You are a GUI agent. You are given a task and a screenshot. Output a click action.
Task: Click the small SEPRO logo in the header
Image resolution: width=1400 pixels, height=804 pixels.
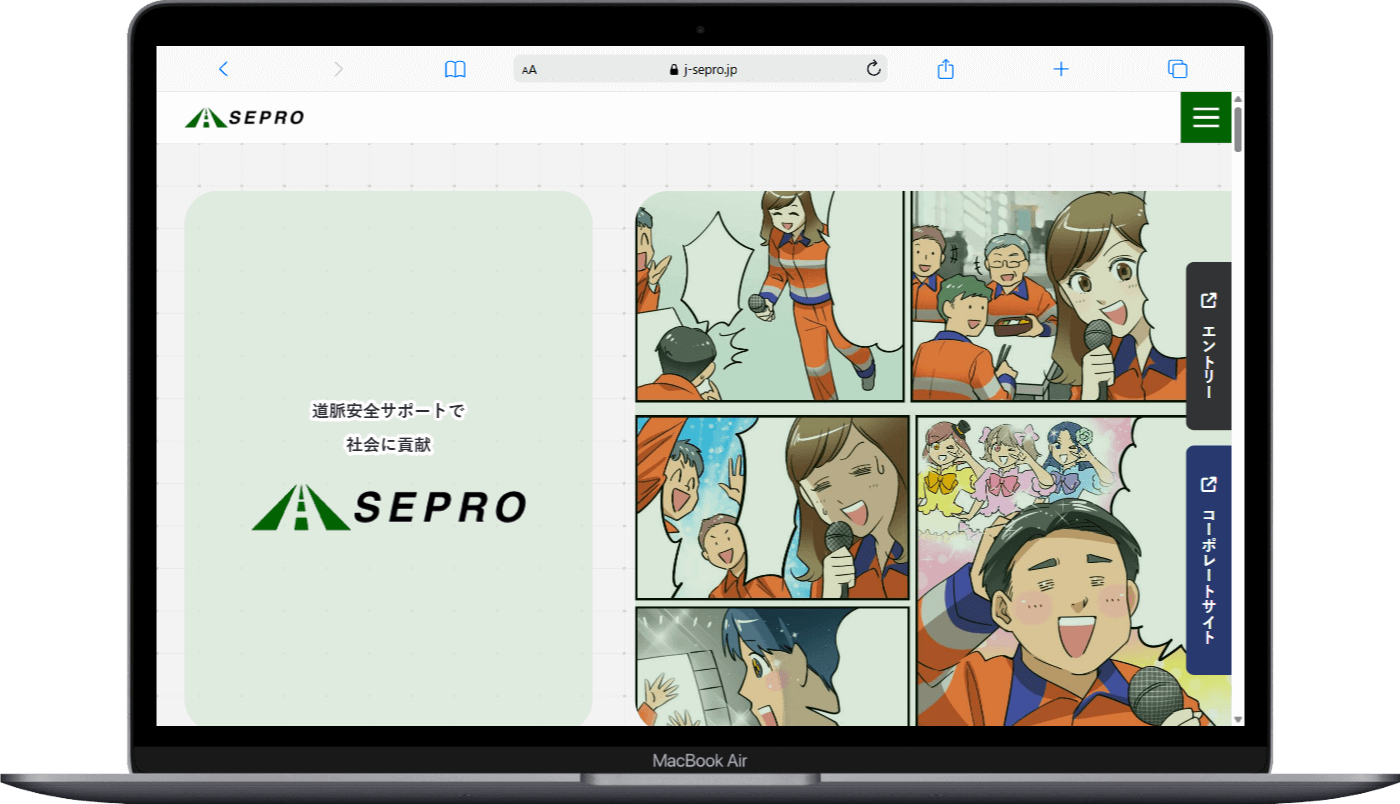coord(244,118)
